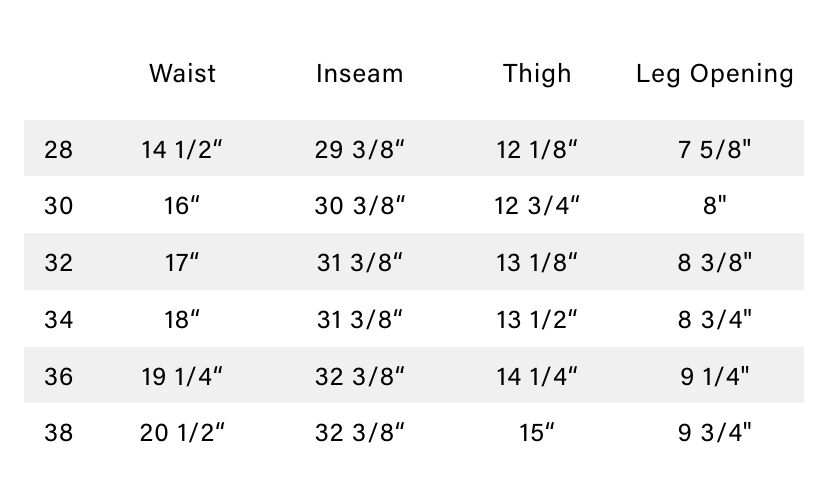Select the 20 1/2" waist measurement
The image size is (834, 484).
182,433
